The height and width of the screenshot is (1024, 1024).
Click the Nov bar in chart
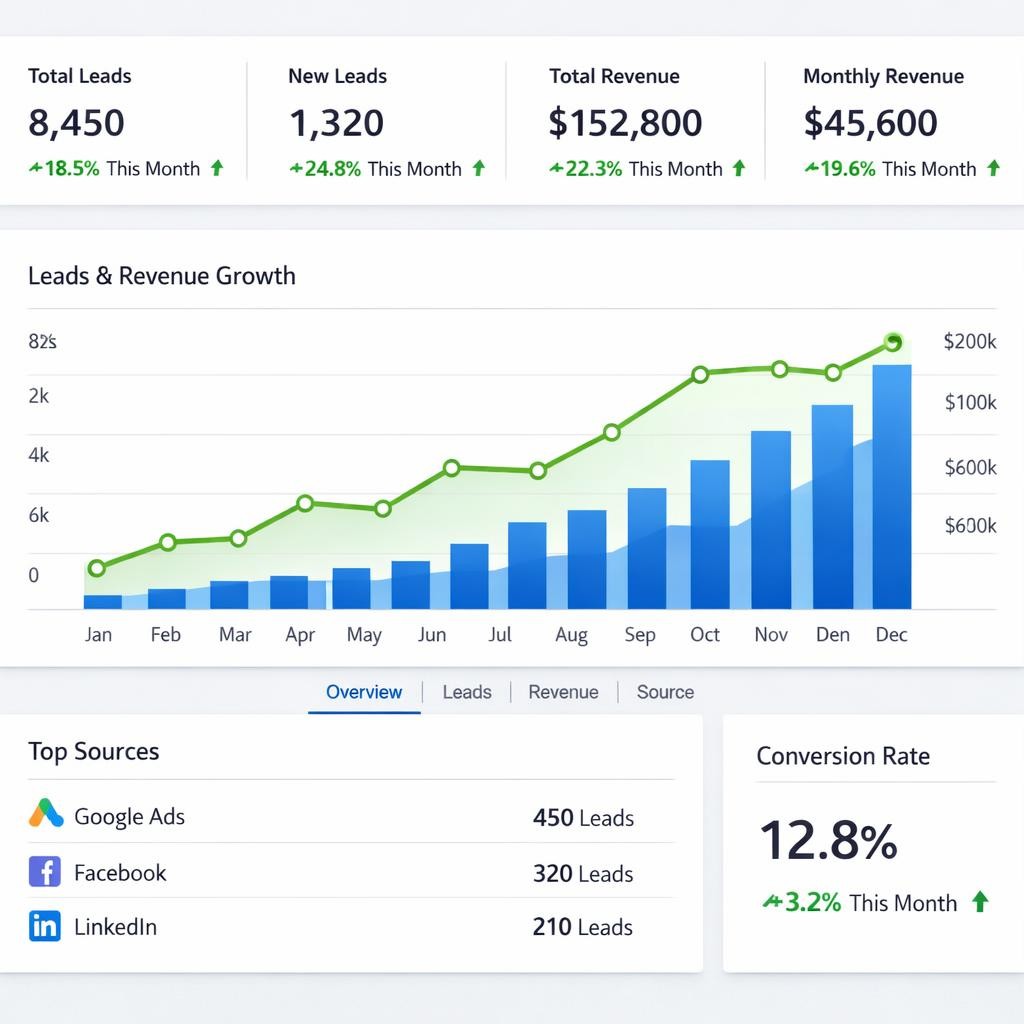point(771,520)
